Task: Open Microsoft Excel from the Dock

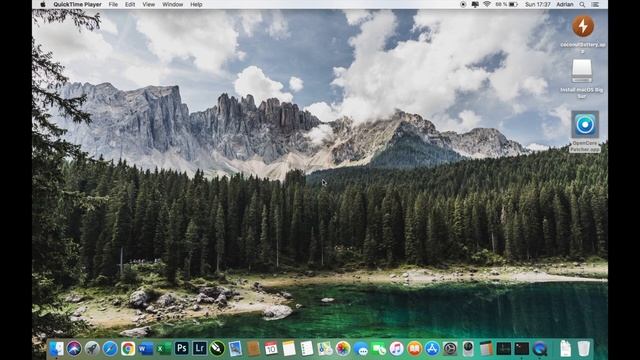Action: click(164, 349)
